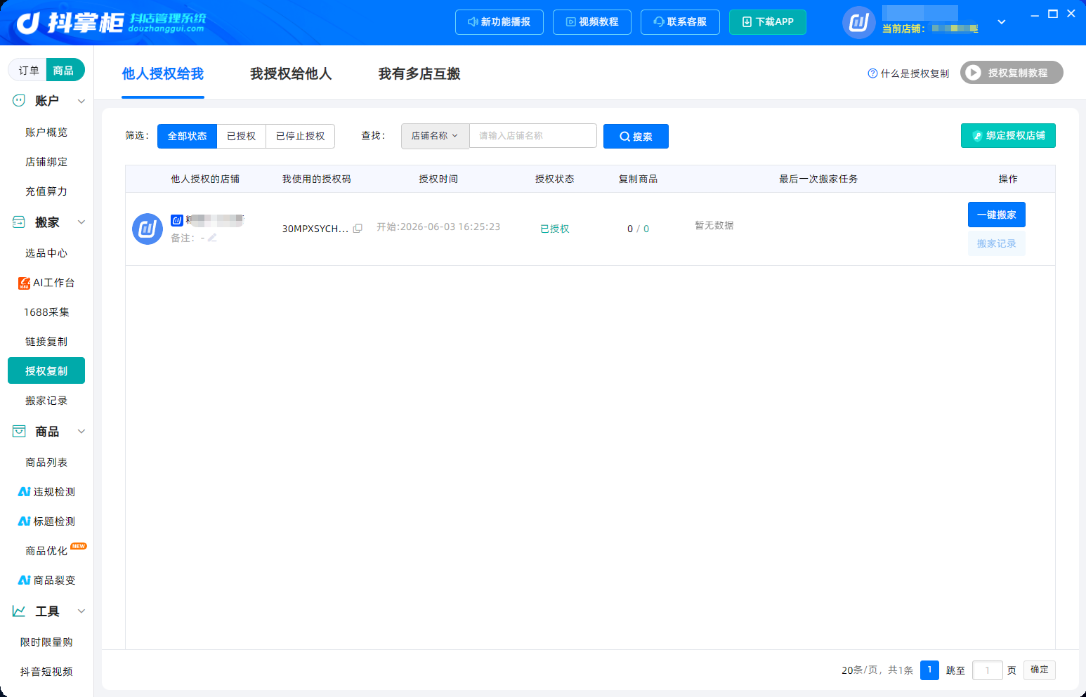The height and width of the screenshot is (698, 1087).
Task: Open 链接复制 in sidebar
Action: click(46, 342)
